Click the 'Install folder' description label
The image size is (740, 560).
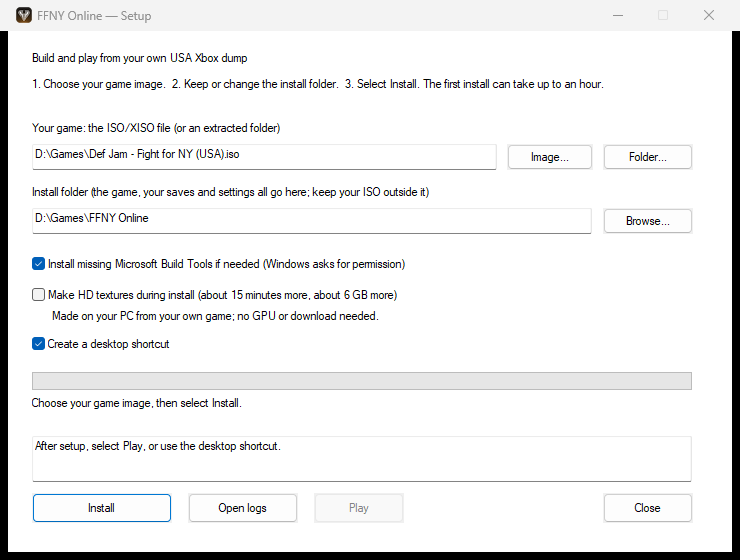(x=230, y=192)
